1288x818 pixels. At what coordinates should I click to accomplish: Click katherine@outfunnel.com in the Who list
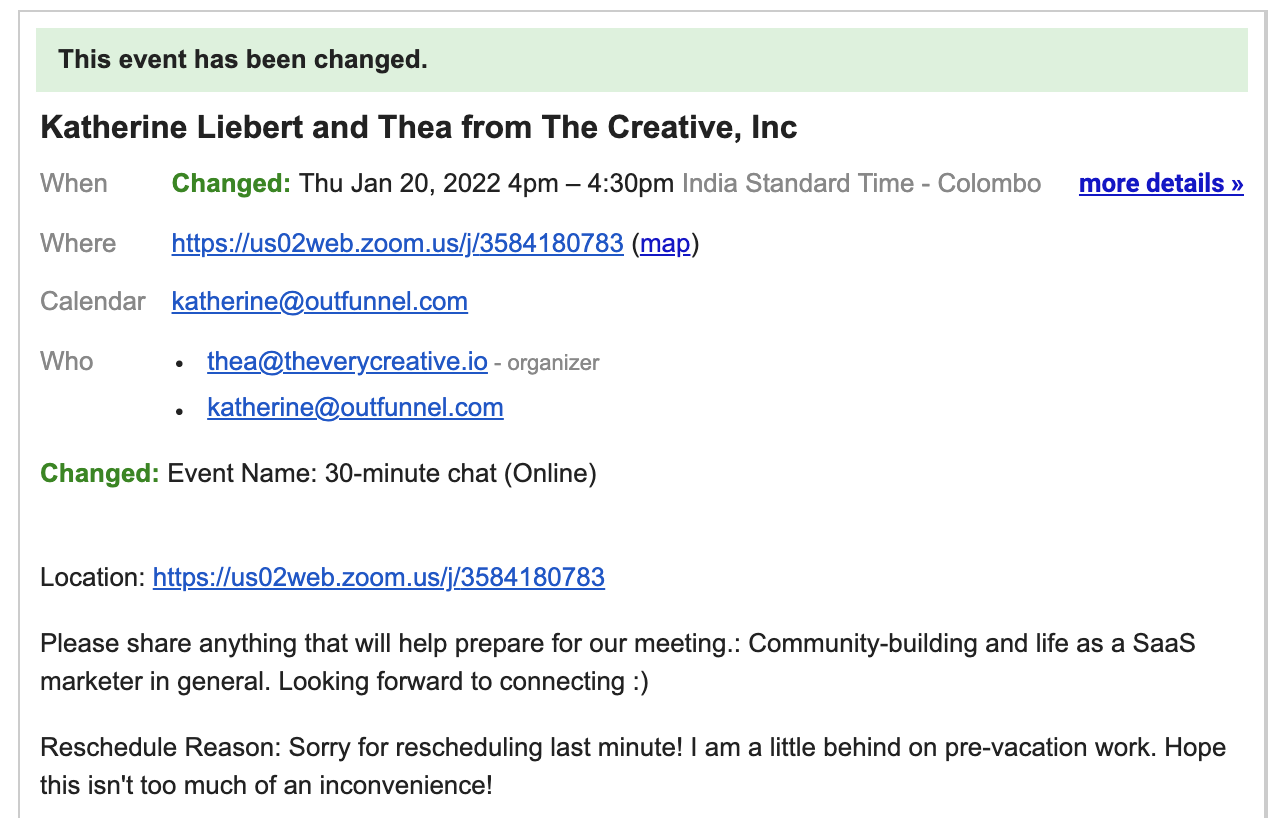[355, 407]
